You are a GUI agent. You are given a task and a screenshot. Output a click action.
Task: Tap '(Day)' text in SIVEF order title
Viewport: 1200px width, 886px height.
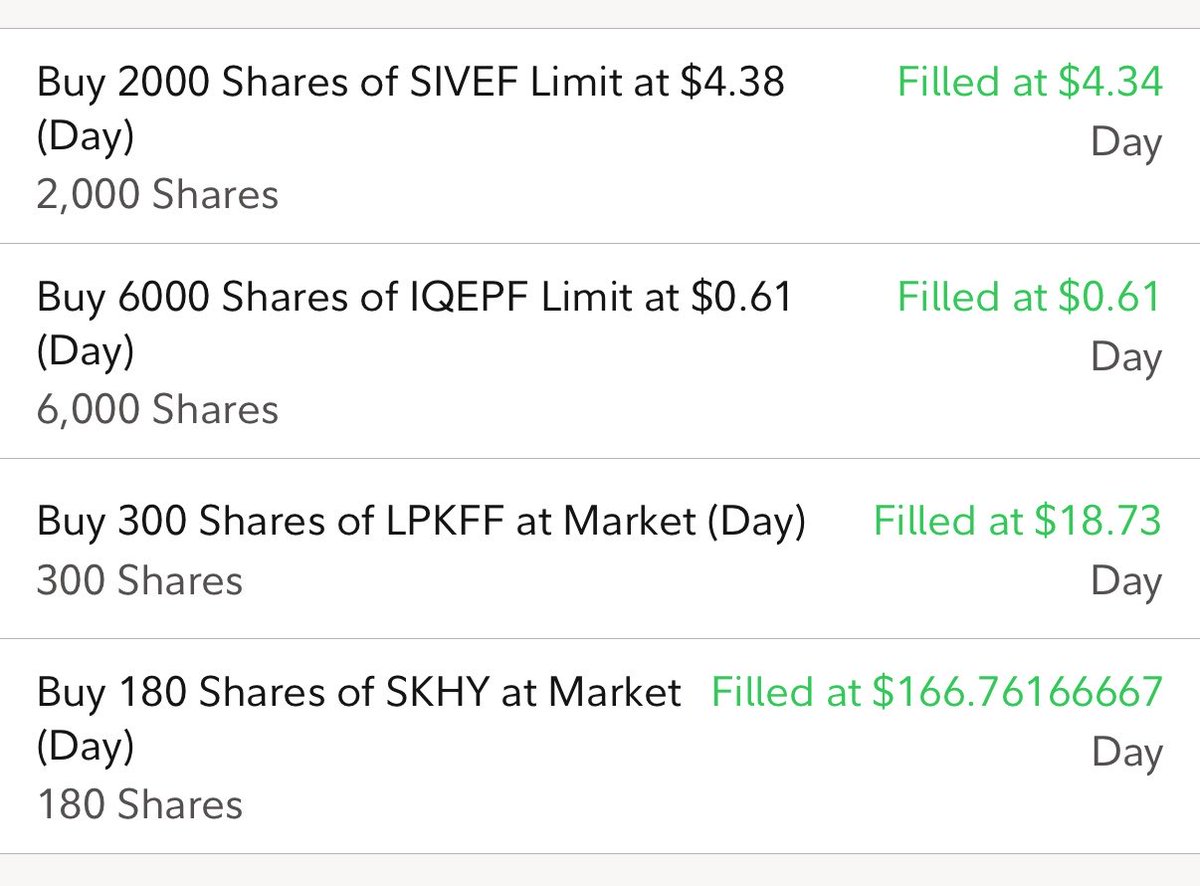[x=85, y=137]
